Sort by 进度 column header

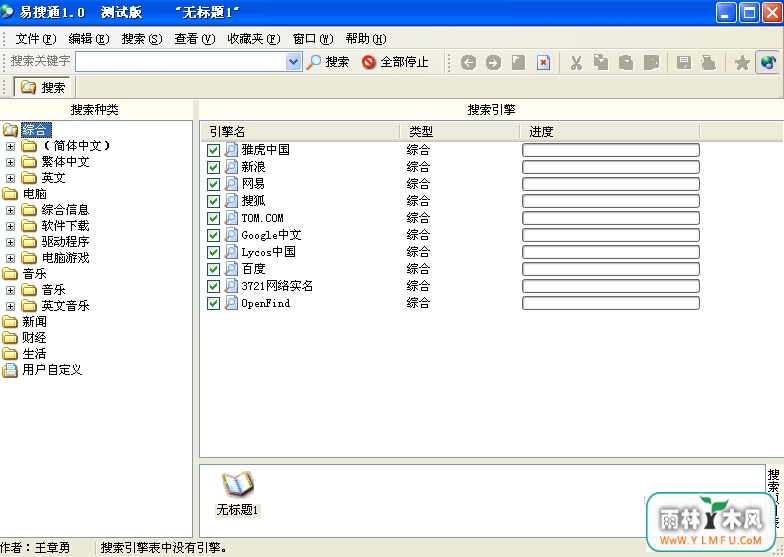tap(610, 132)
